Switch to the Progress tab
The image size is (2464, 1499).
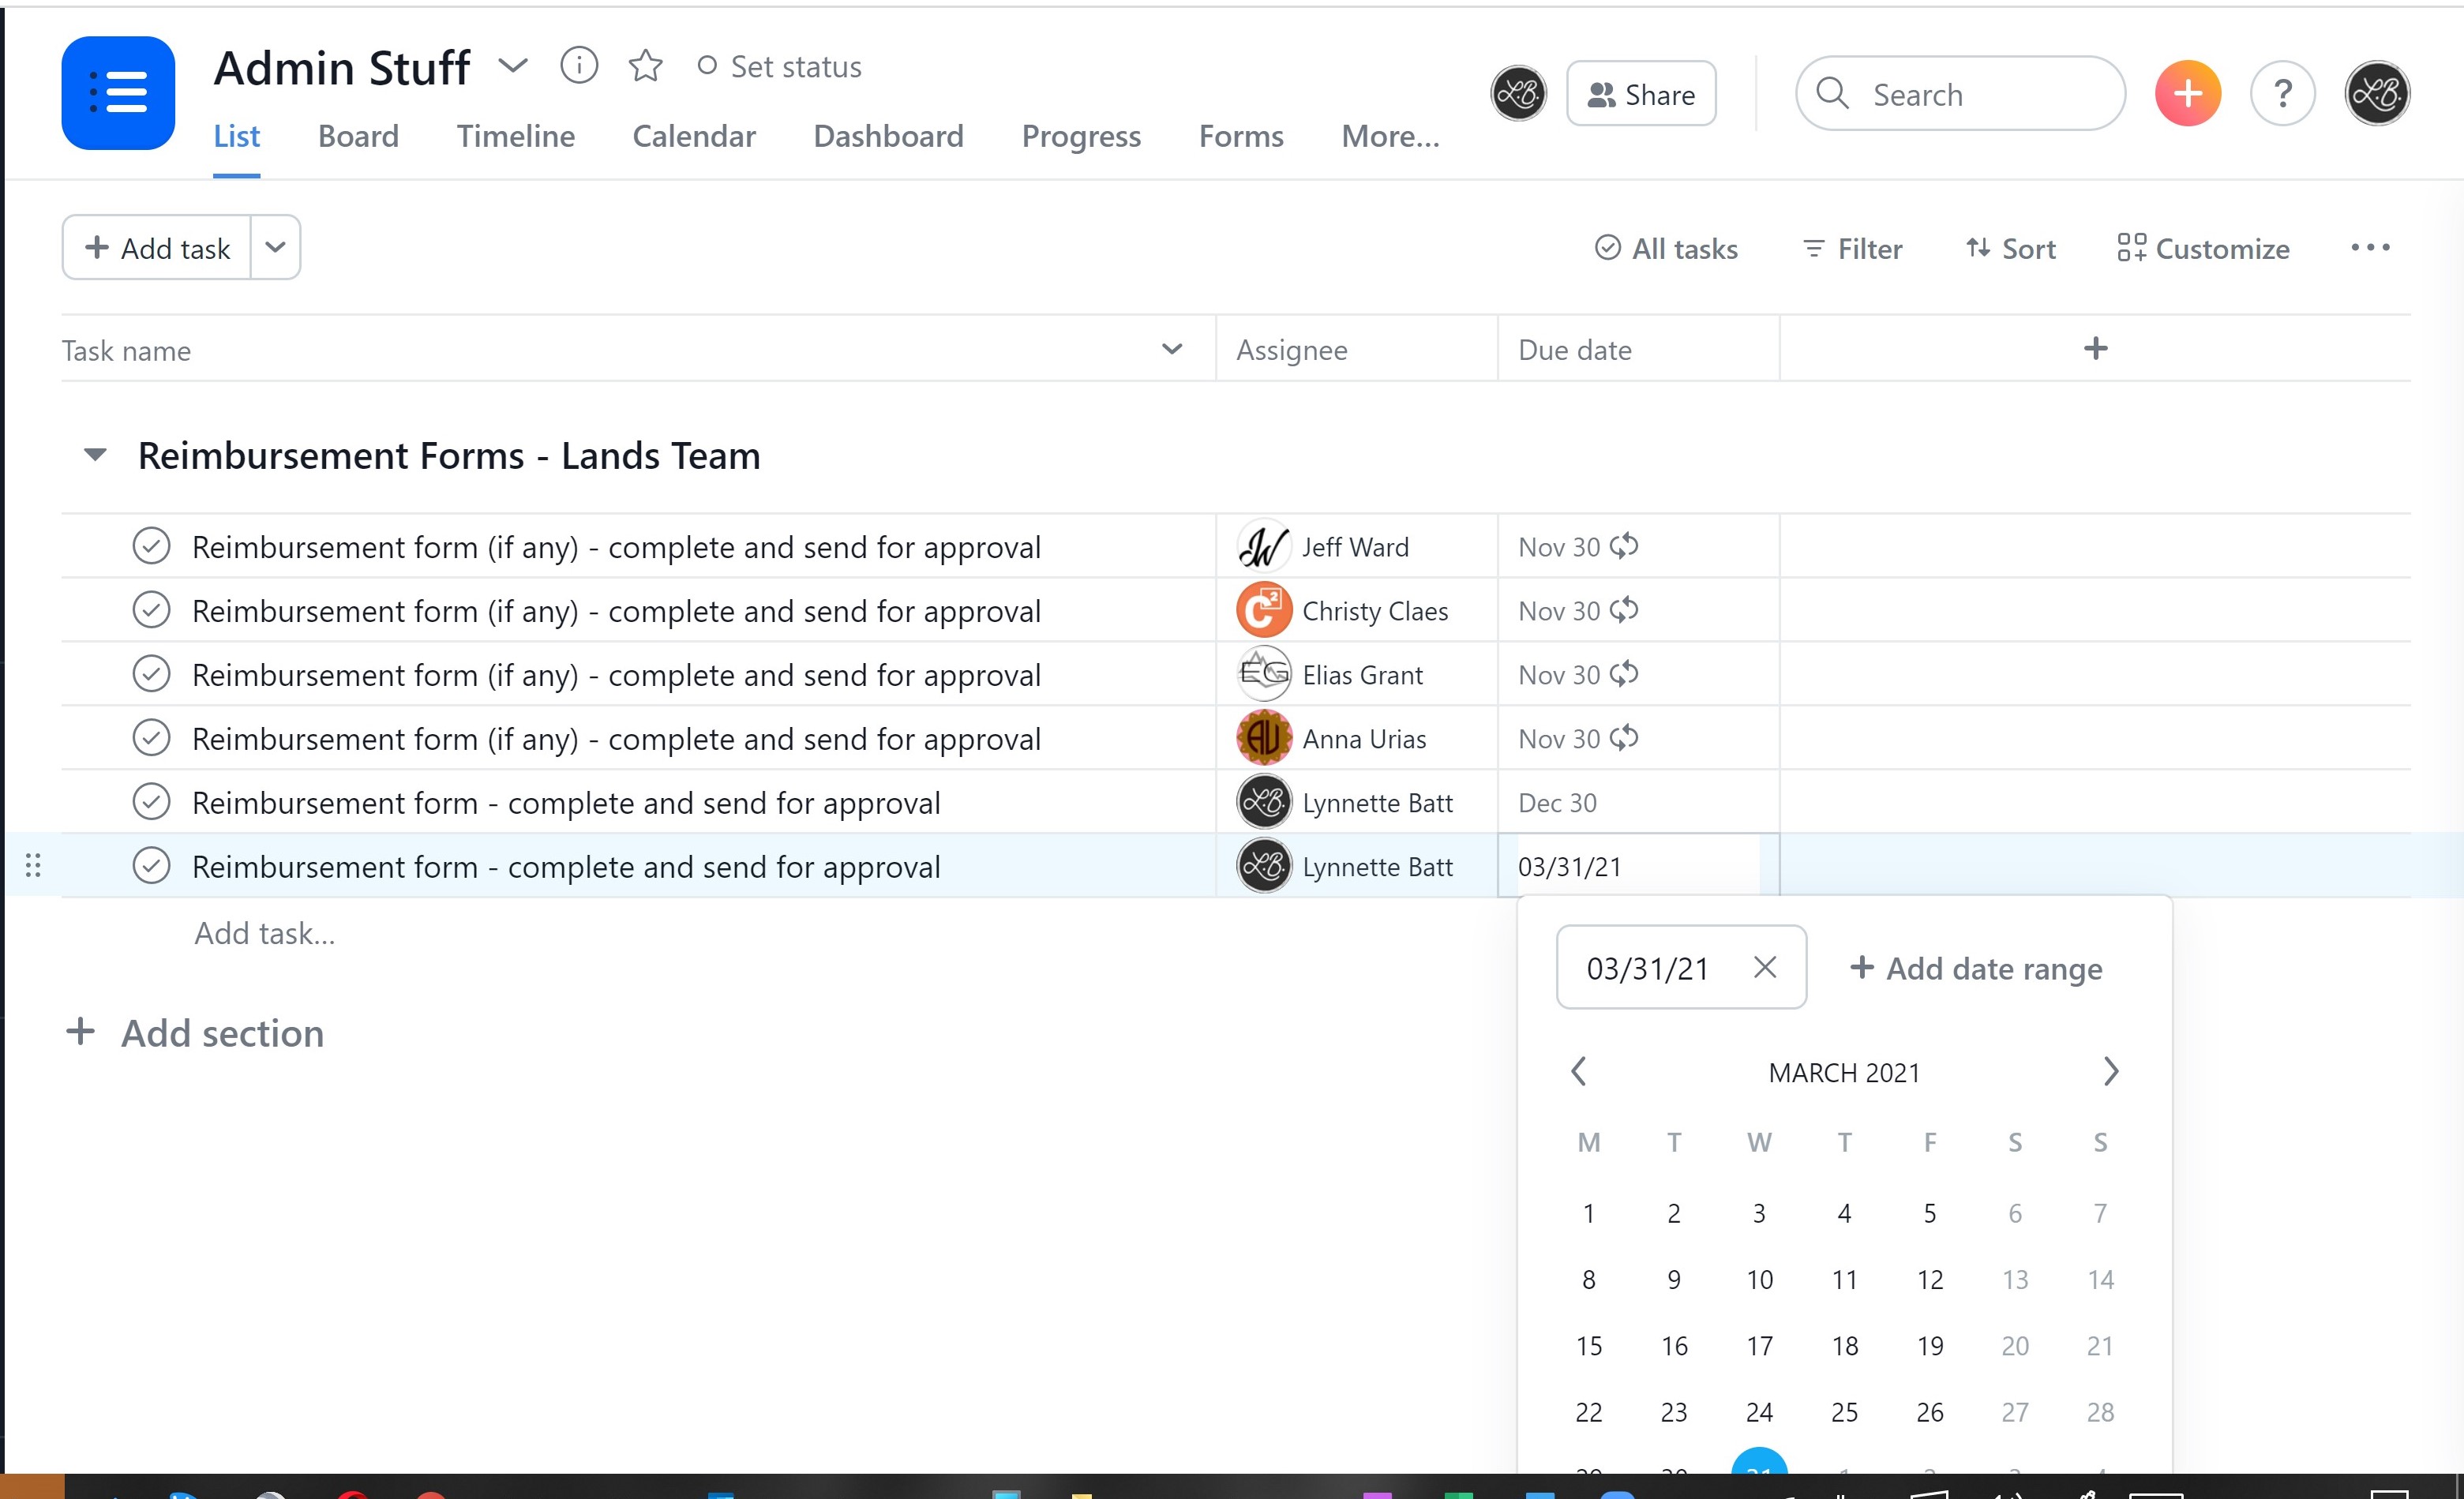click(1081, 136)
